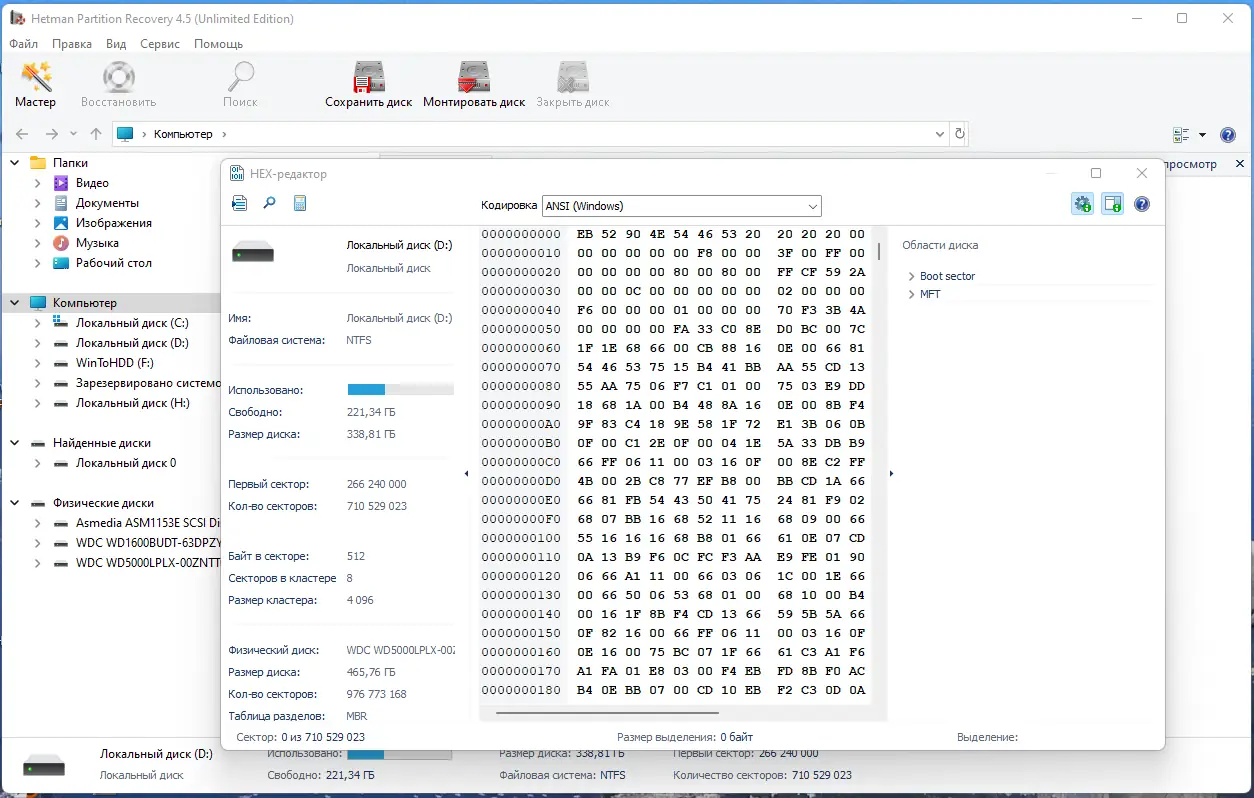1254x798 pixels.
Task: Click Сохранить диск in the toolbar
Action: coord(368,85)
